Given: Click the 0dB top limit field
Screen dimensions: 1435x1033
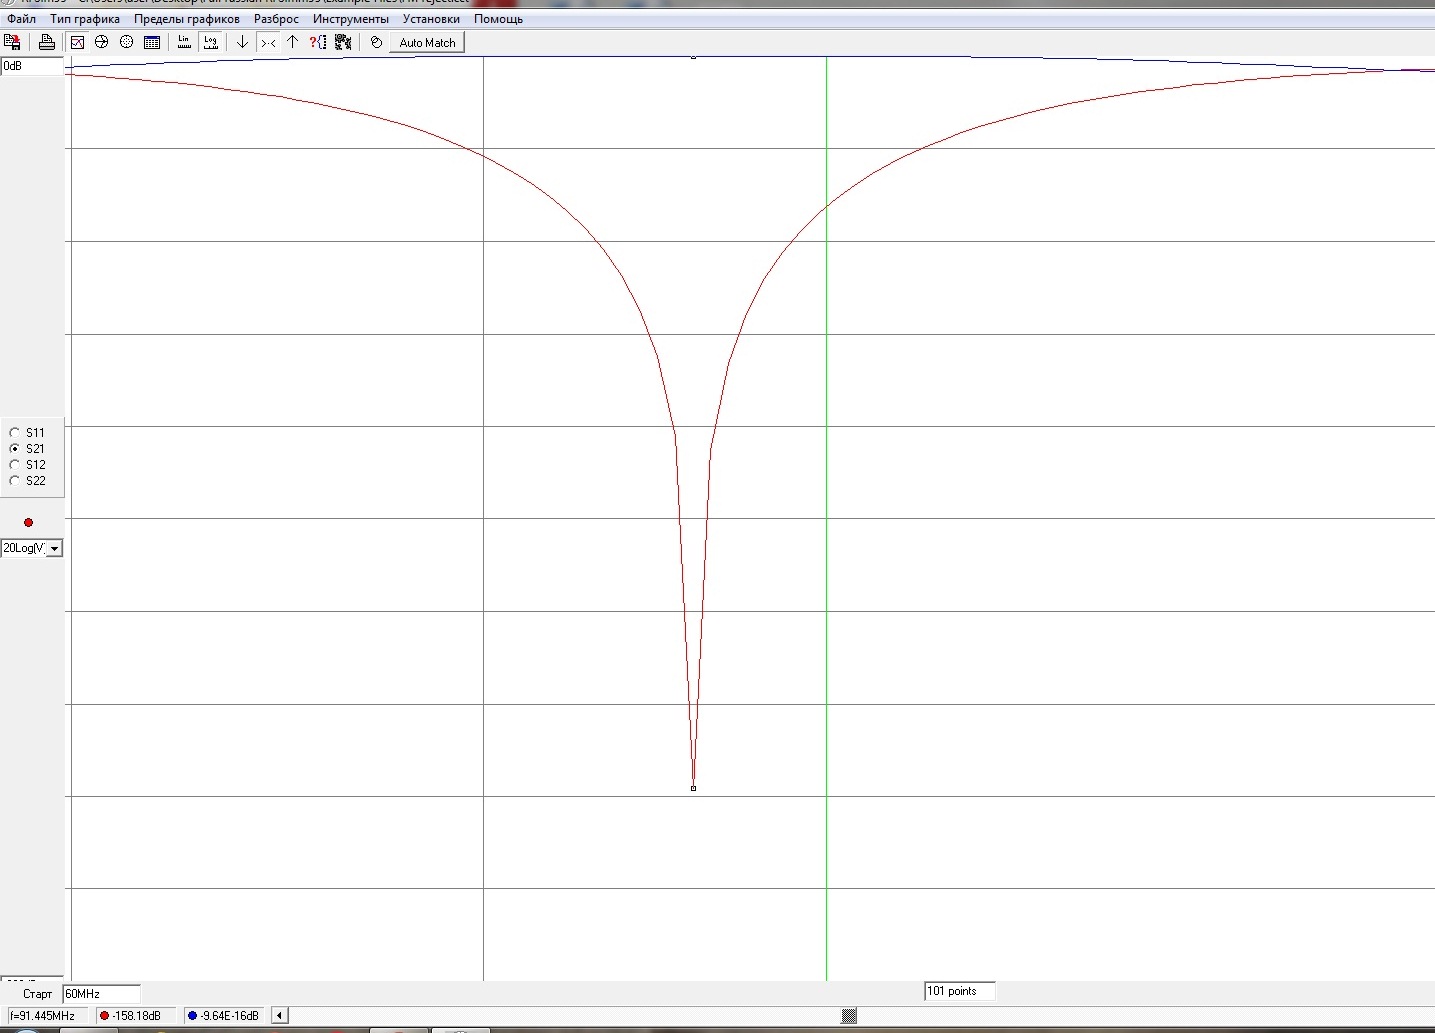Looking at the screenshot, I should coord(32,66).
